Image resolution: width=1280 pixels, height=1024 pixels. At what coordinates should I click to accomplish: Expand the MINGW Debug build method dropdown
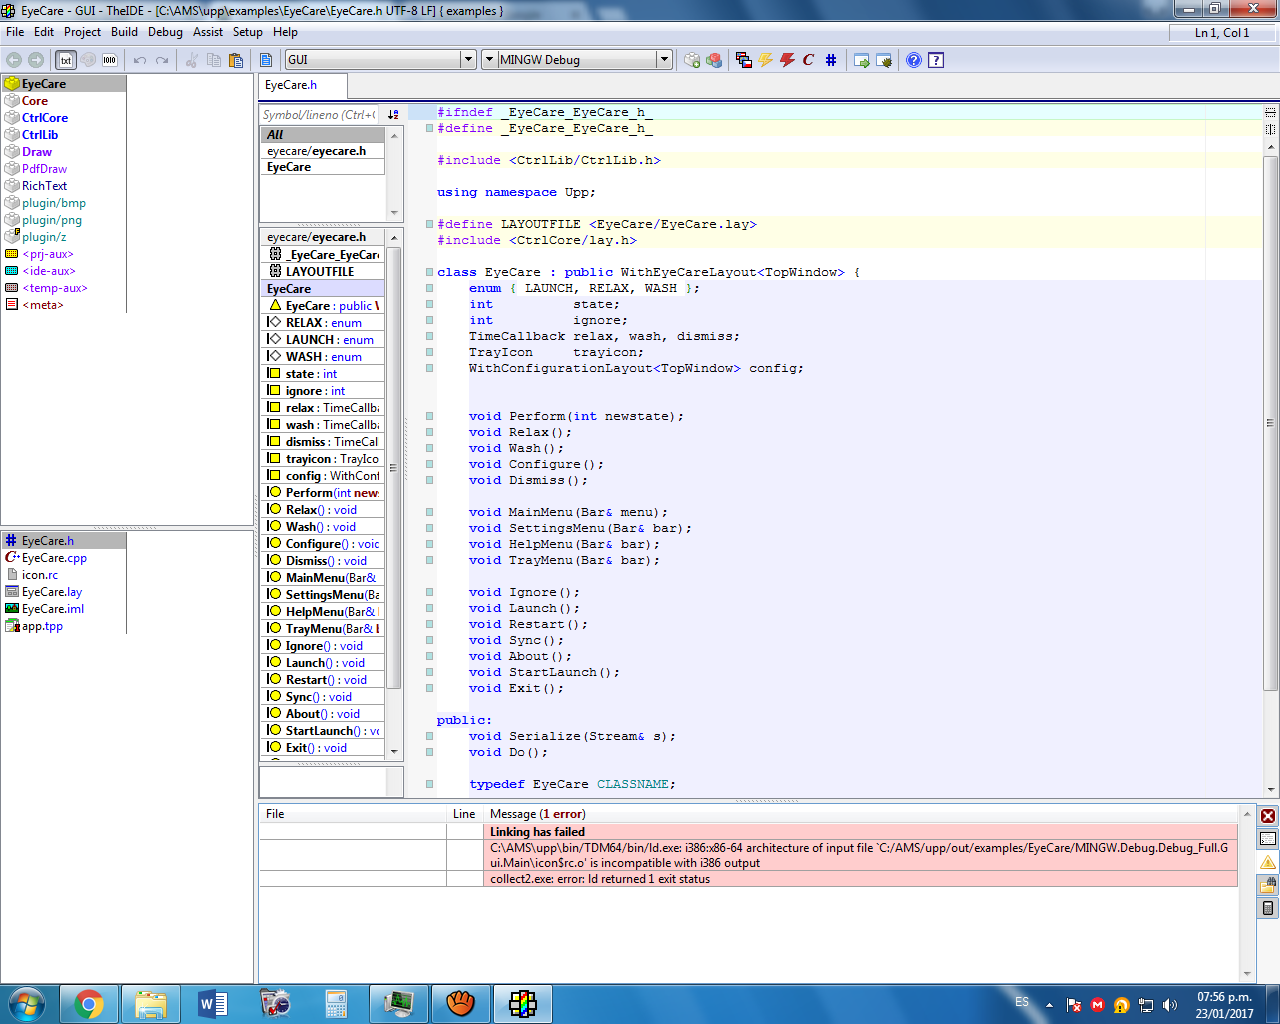[664, 60]
